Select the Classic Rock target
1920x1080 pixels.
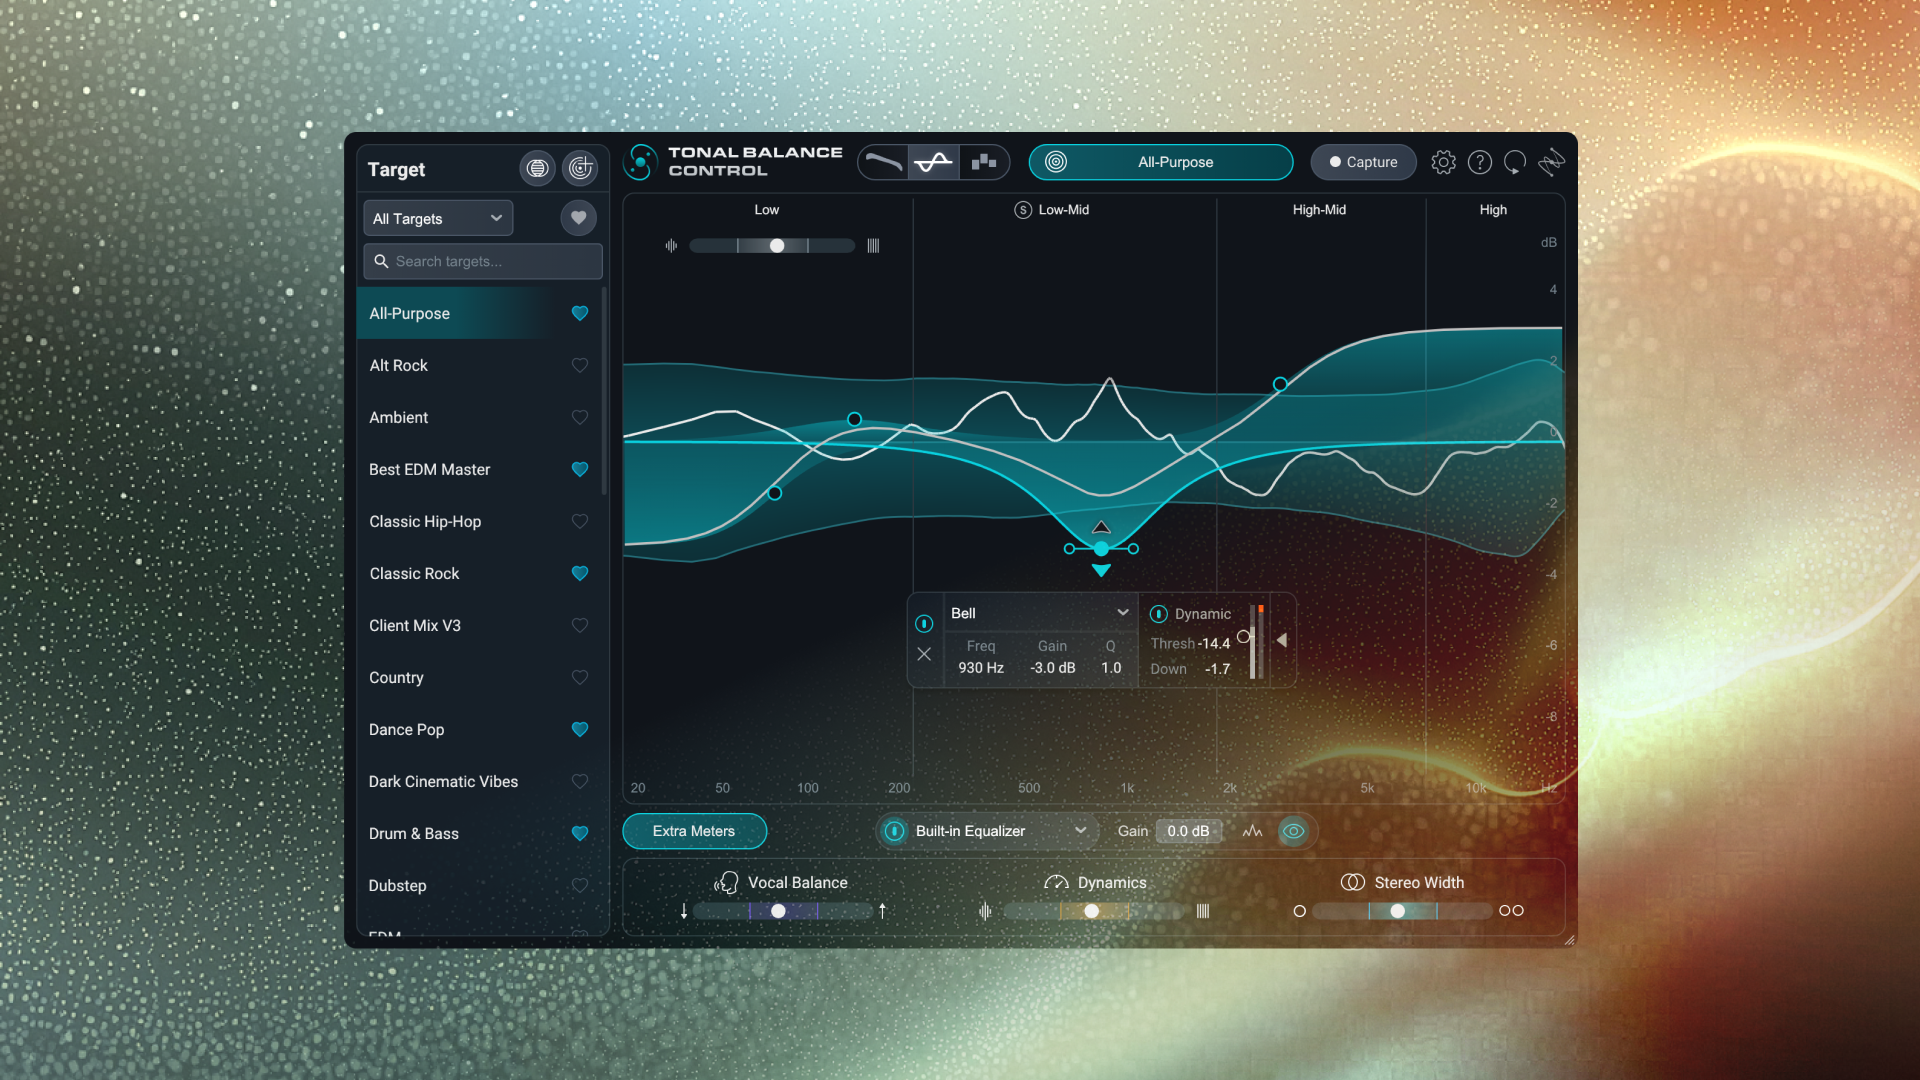pos(480,573)
